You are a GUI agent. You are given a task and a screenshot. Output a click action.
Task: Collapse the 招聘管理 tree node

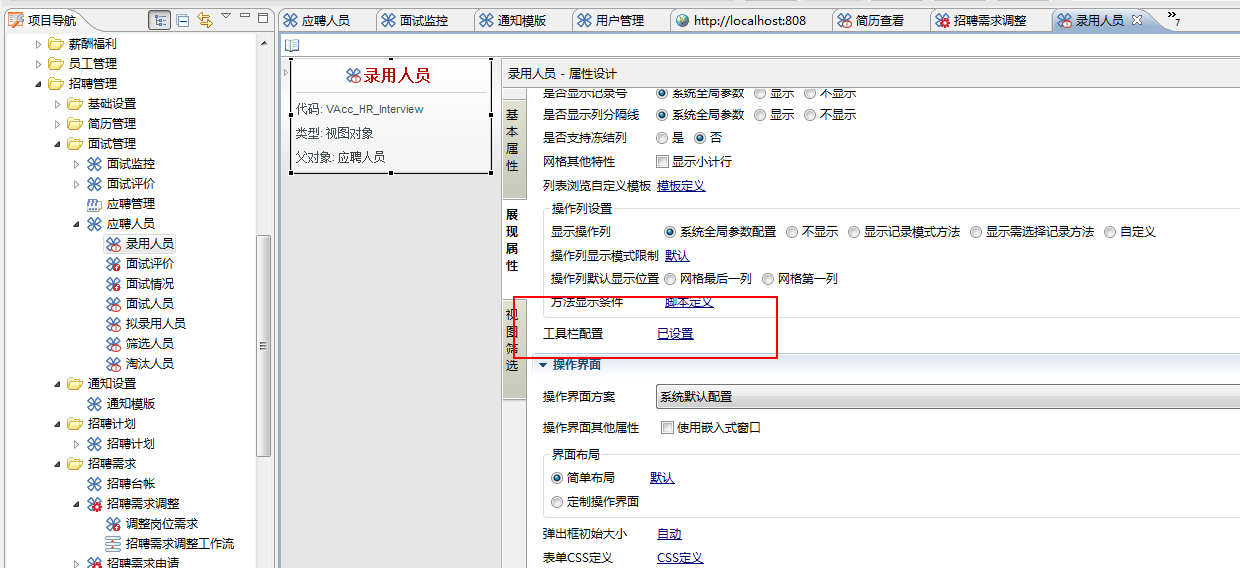(38, 83)
